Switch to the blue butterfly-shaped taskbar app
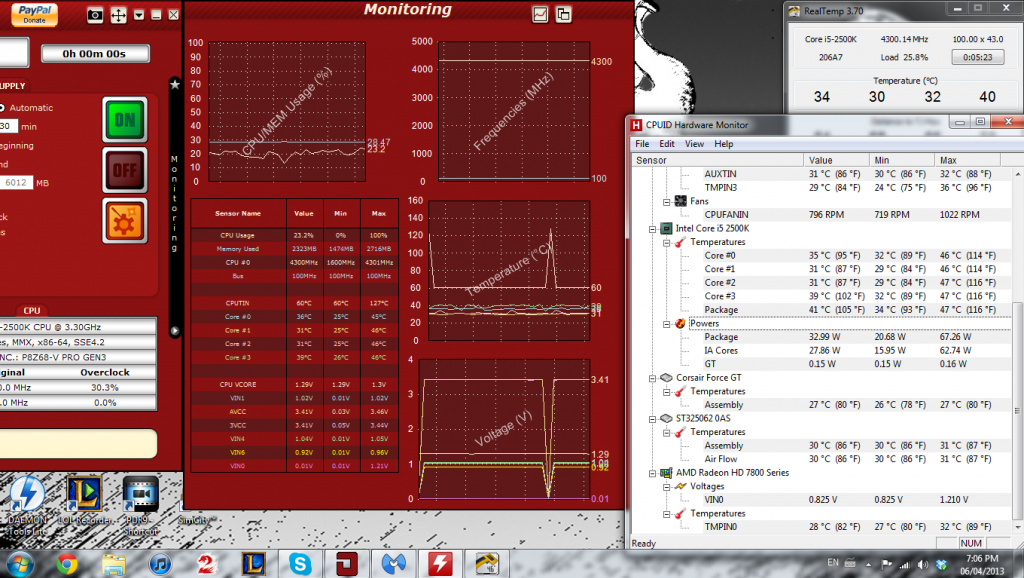This screenshot has width=1024, height=578. [x=394, y=564]
